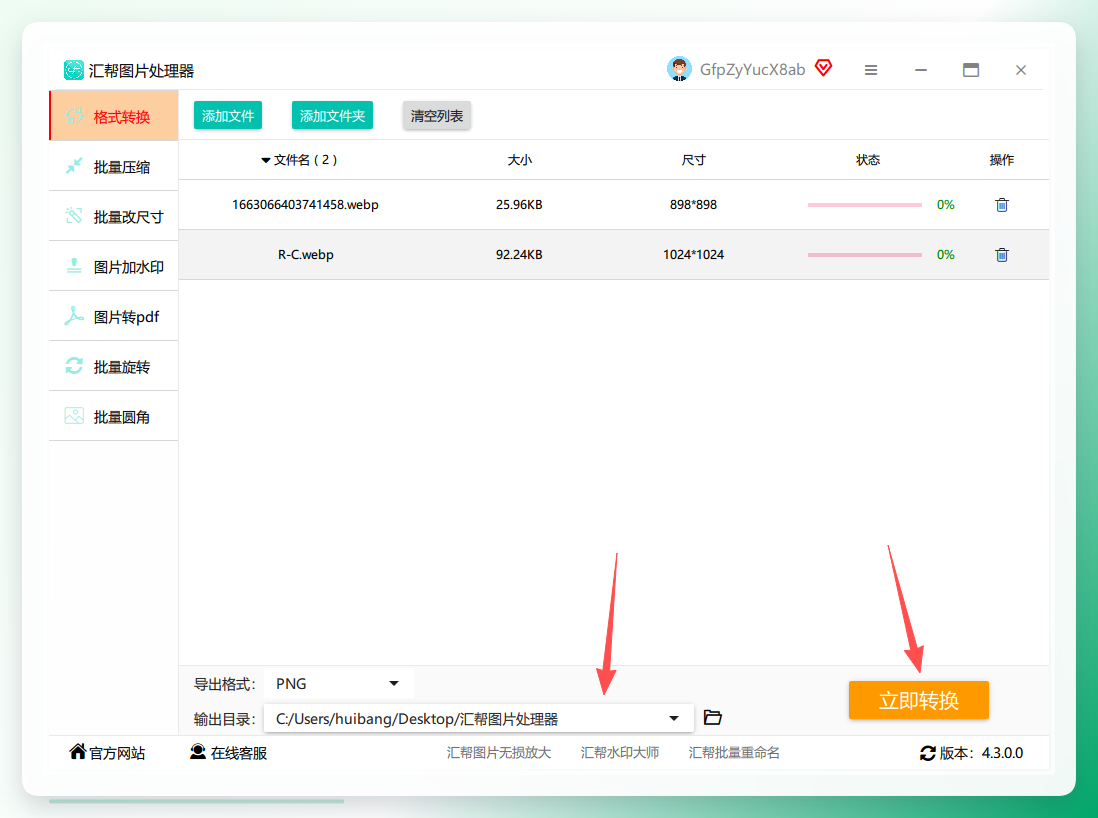This screenshot has width=1098, height=818.
Task: Click the 大小 column header
Action: (520, 160)
